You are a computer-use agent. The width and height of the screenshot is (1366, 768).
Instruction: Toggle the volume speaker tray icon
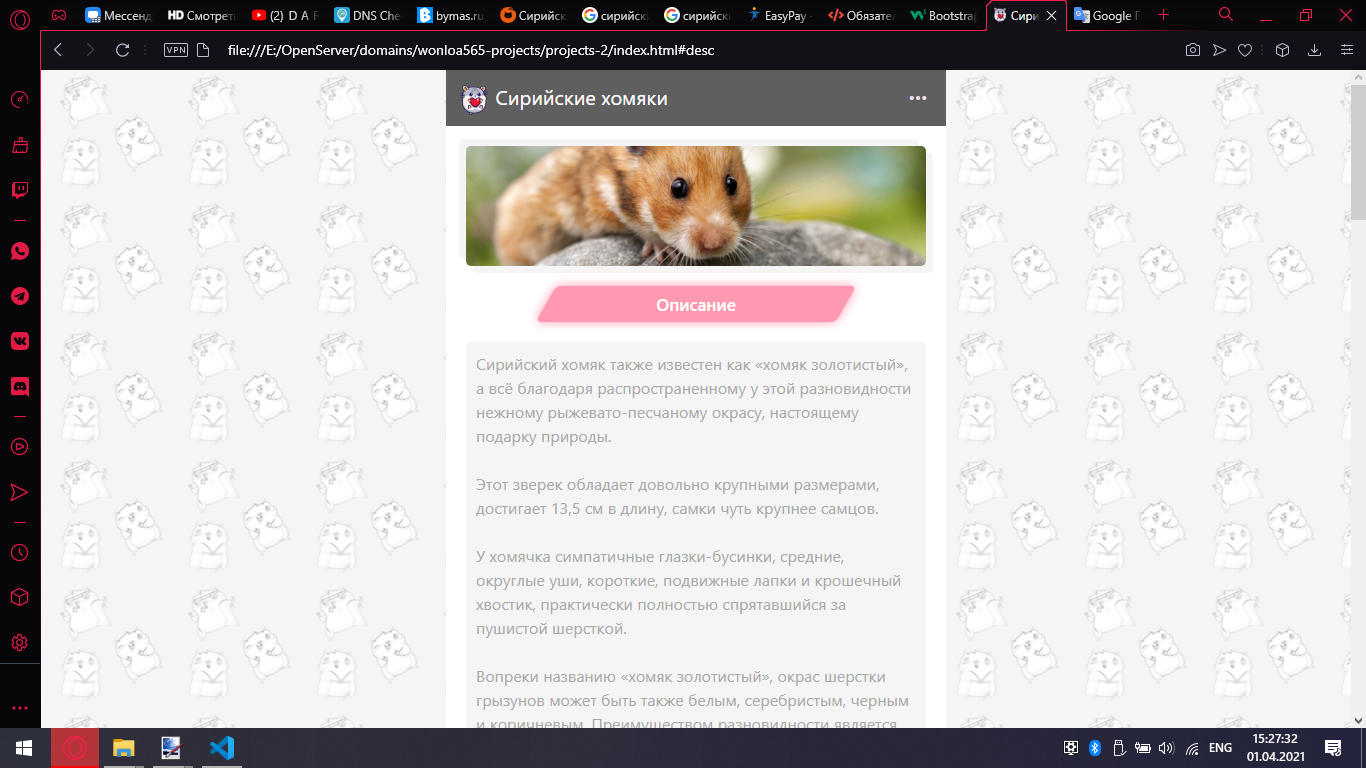tap(1165, 747)
